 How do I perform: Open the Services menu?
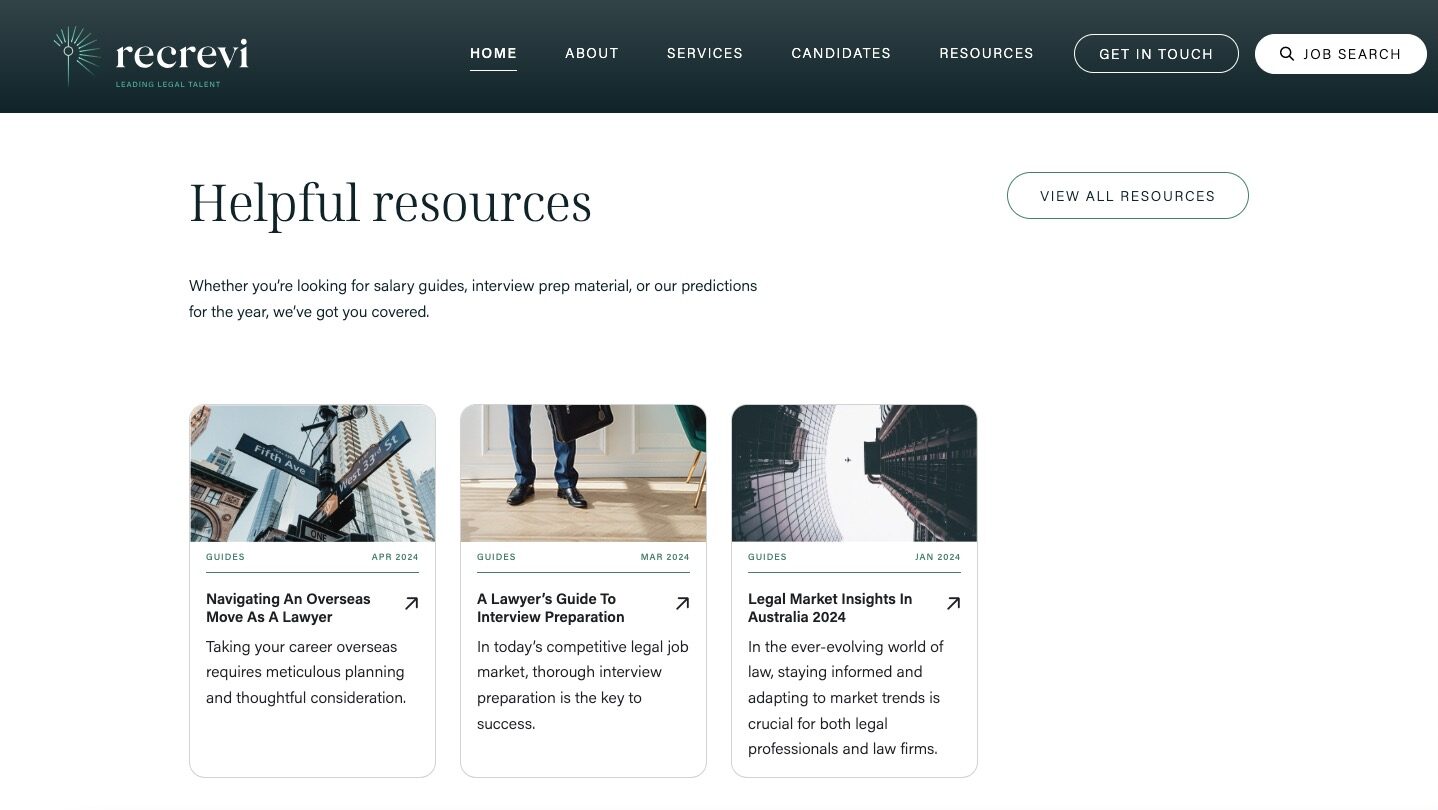[x=704, y=54]
